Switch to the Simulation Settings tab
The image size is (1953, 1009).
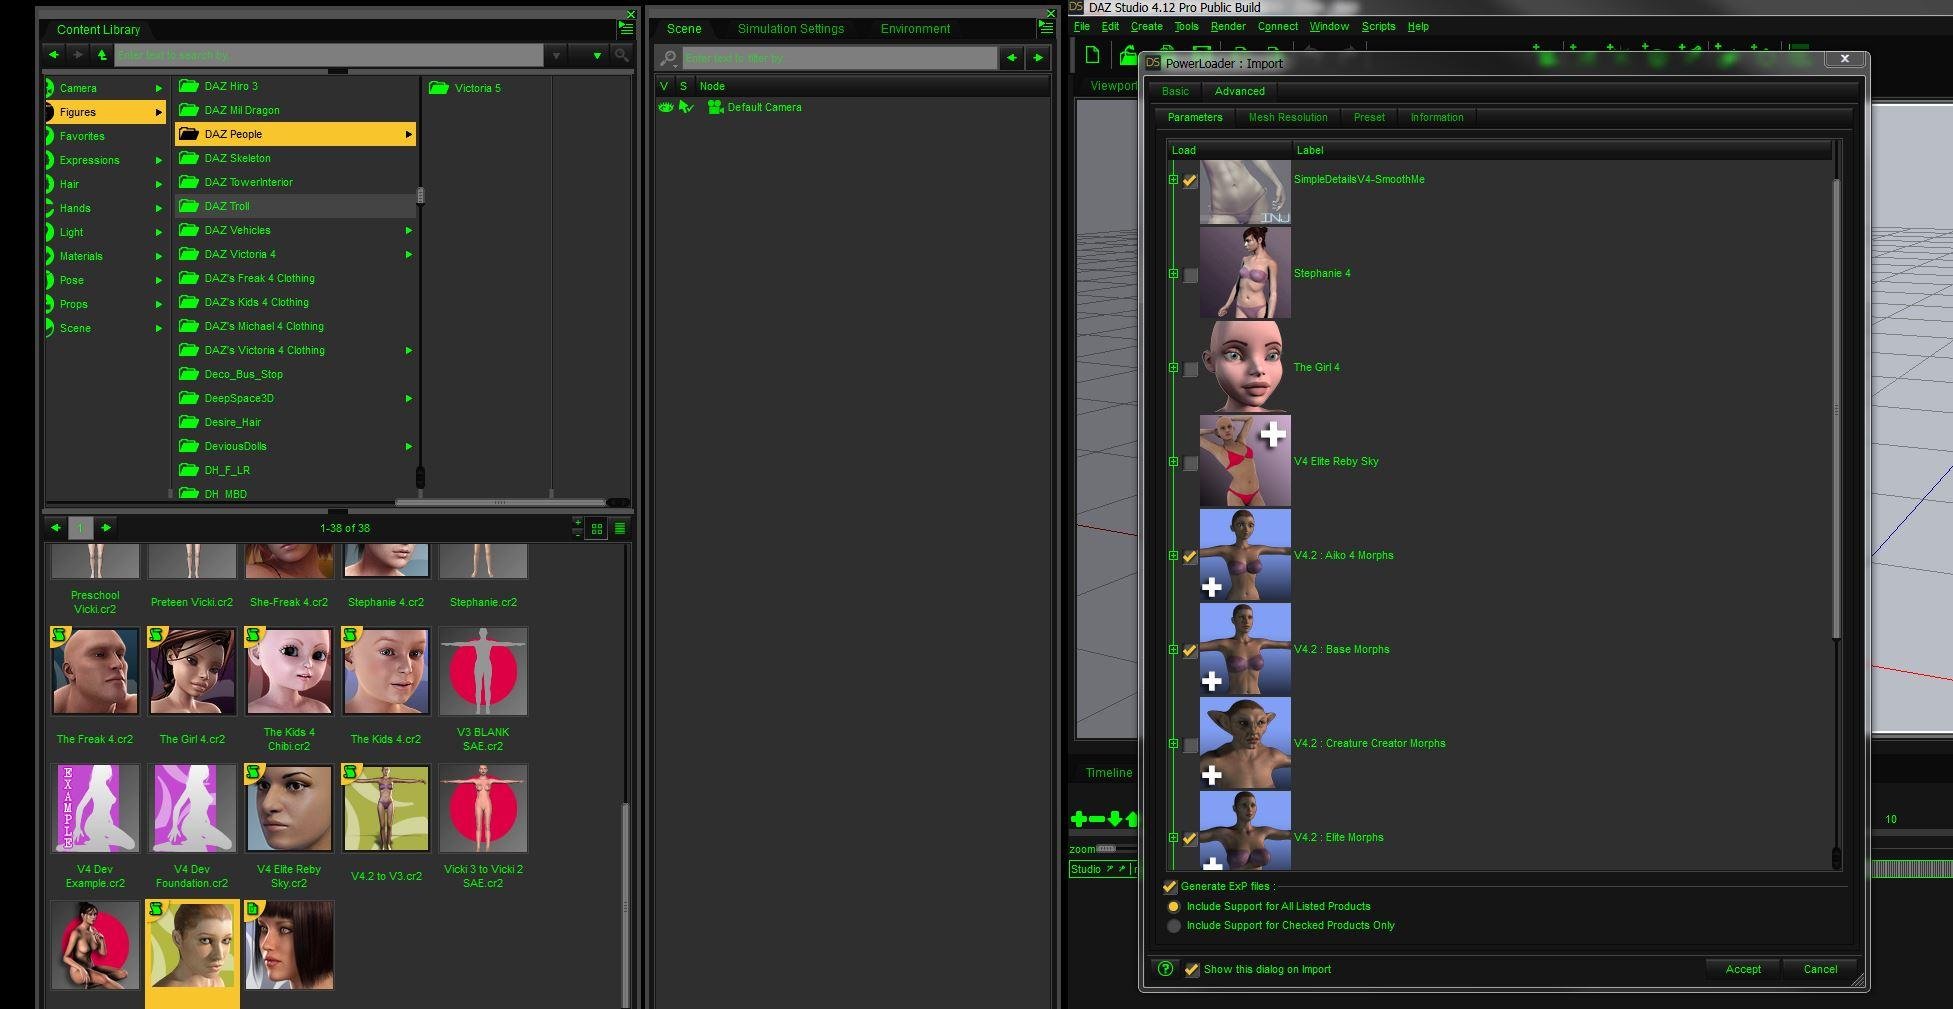tap(791, 29)
